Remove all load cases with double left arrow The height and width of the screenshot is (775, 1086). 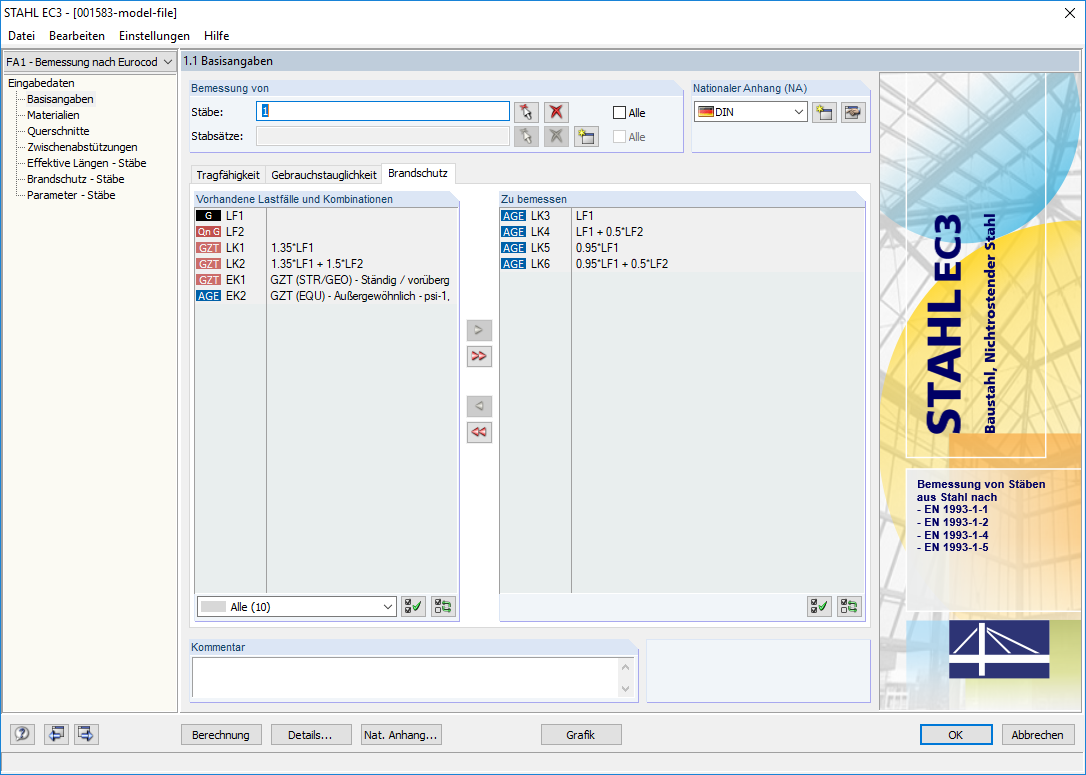point(479,432)
